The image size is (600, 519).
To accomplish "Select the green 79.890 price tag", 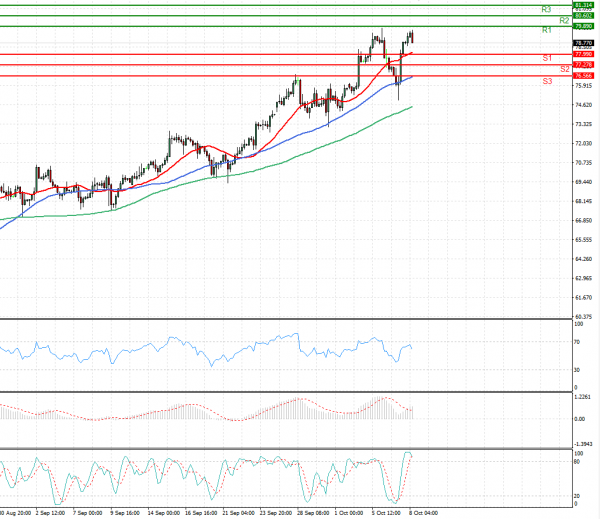I will [584, 26].
